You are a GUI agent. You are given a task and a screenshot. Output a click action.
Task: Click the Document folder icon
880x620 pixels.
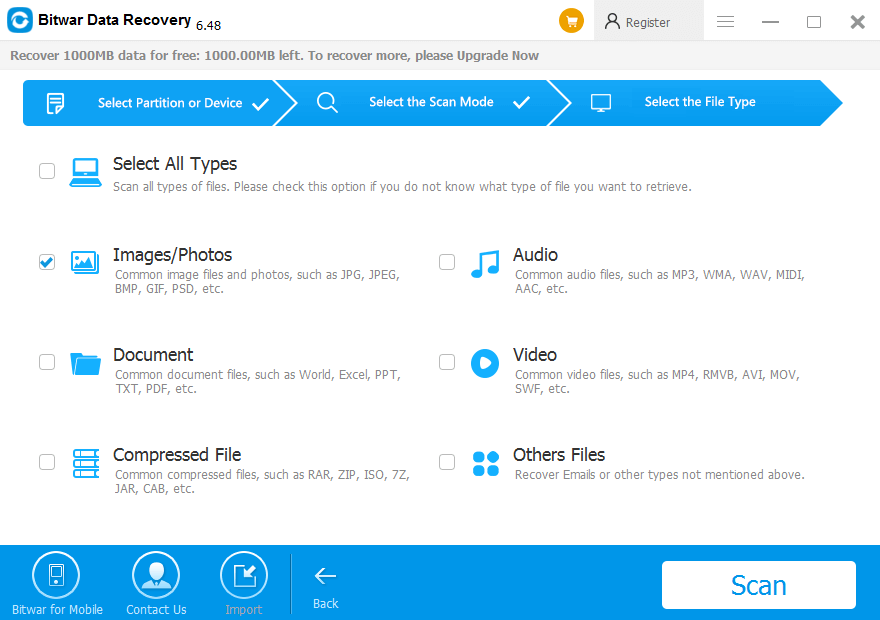(86, 363)
